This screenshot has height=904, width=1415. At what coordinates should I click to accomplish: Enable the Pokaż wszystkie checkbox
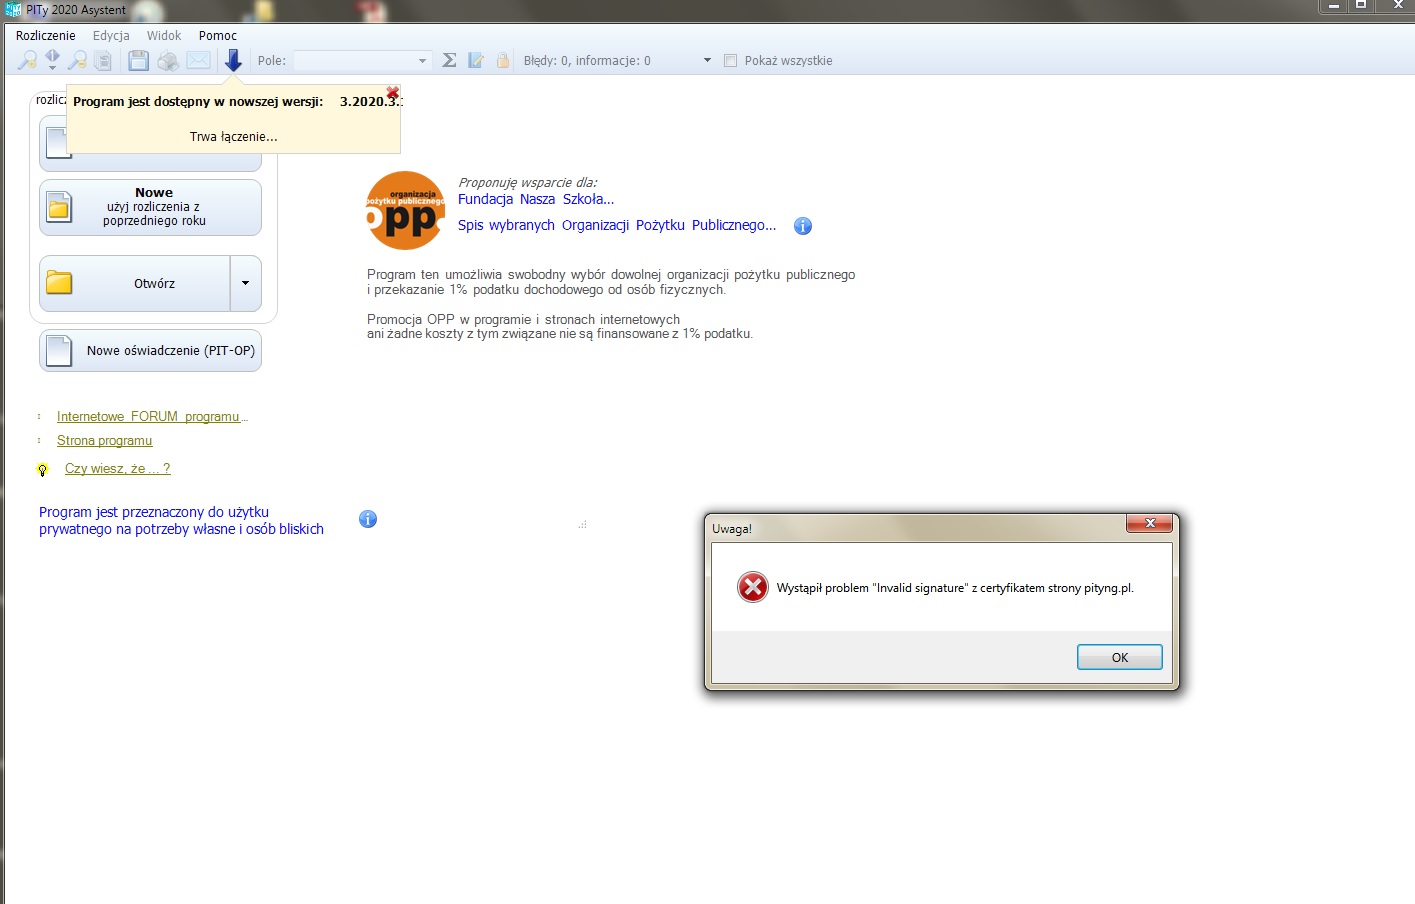[x=730, y=61]
